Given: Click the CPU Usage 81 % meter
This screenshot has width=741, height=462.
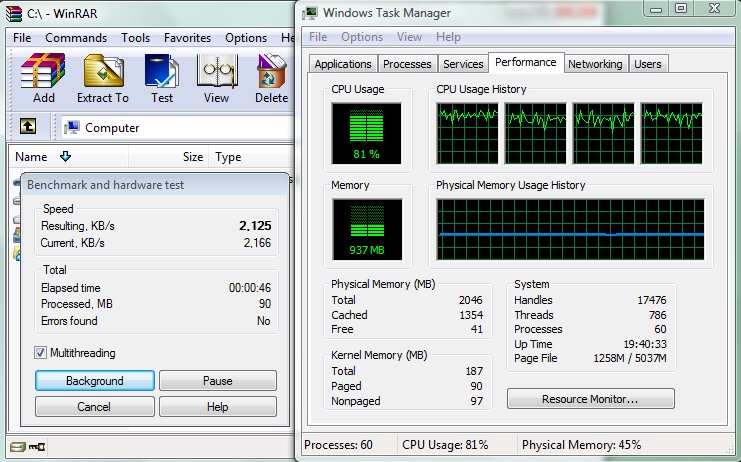Looking at the screenshot, I should (x=366, y=133).
